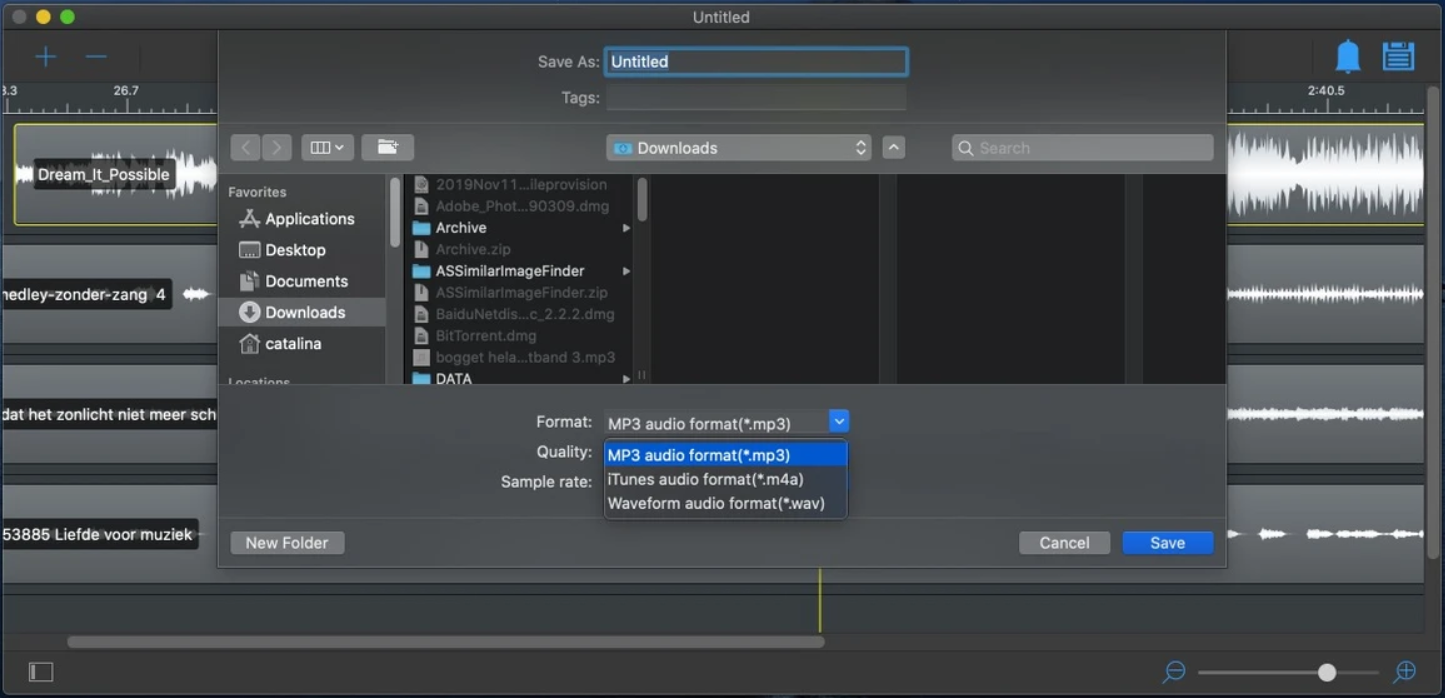The image size is (1445, 698).
Task: Select the Dream_It_Possible track label
Action: point(104,174)
